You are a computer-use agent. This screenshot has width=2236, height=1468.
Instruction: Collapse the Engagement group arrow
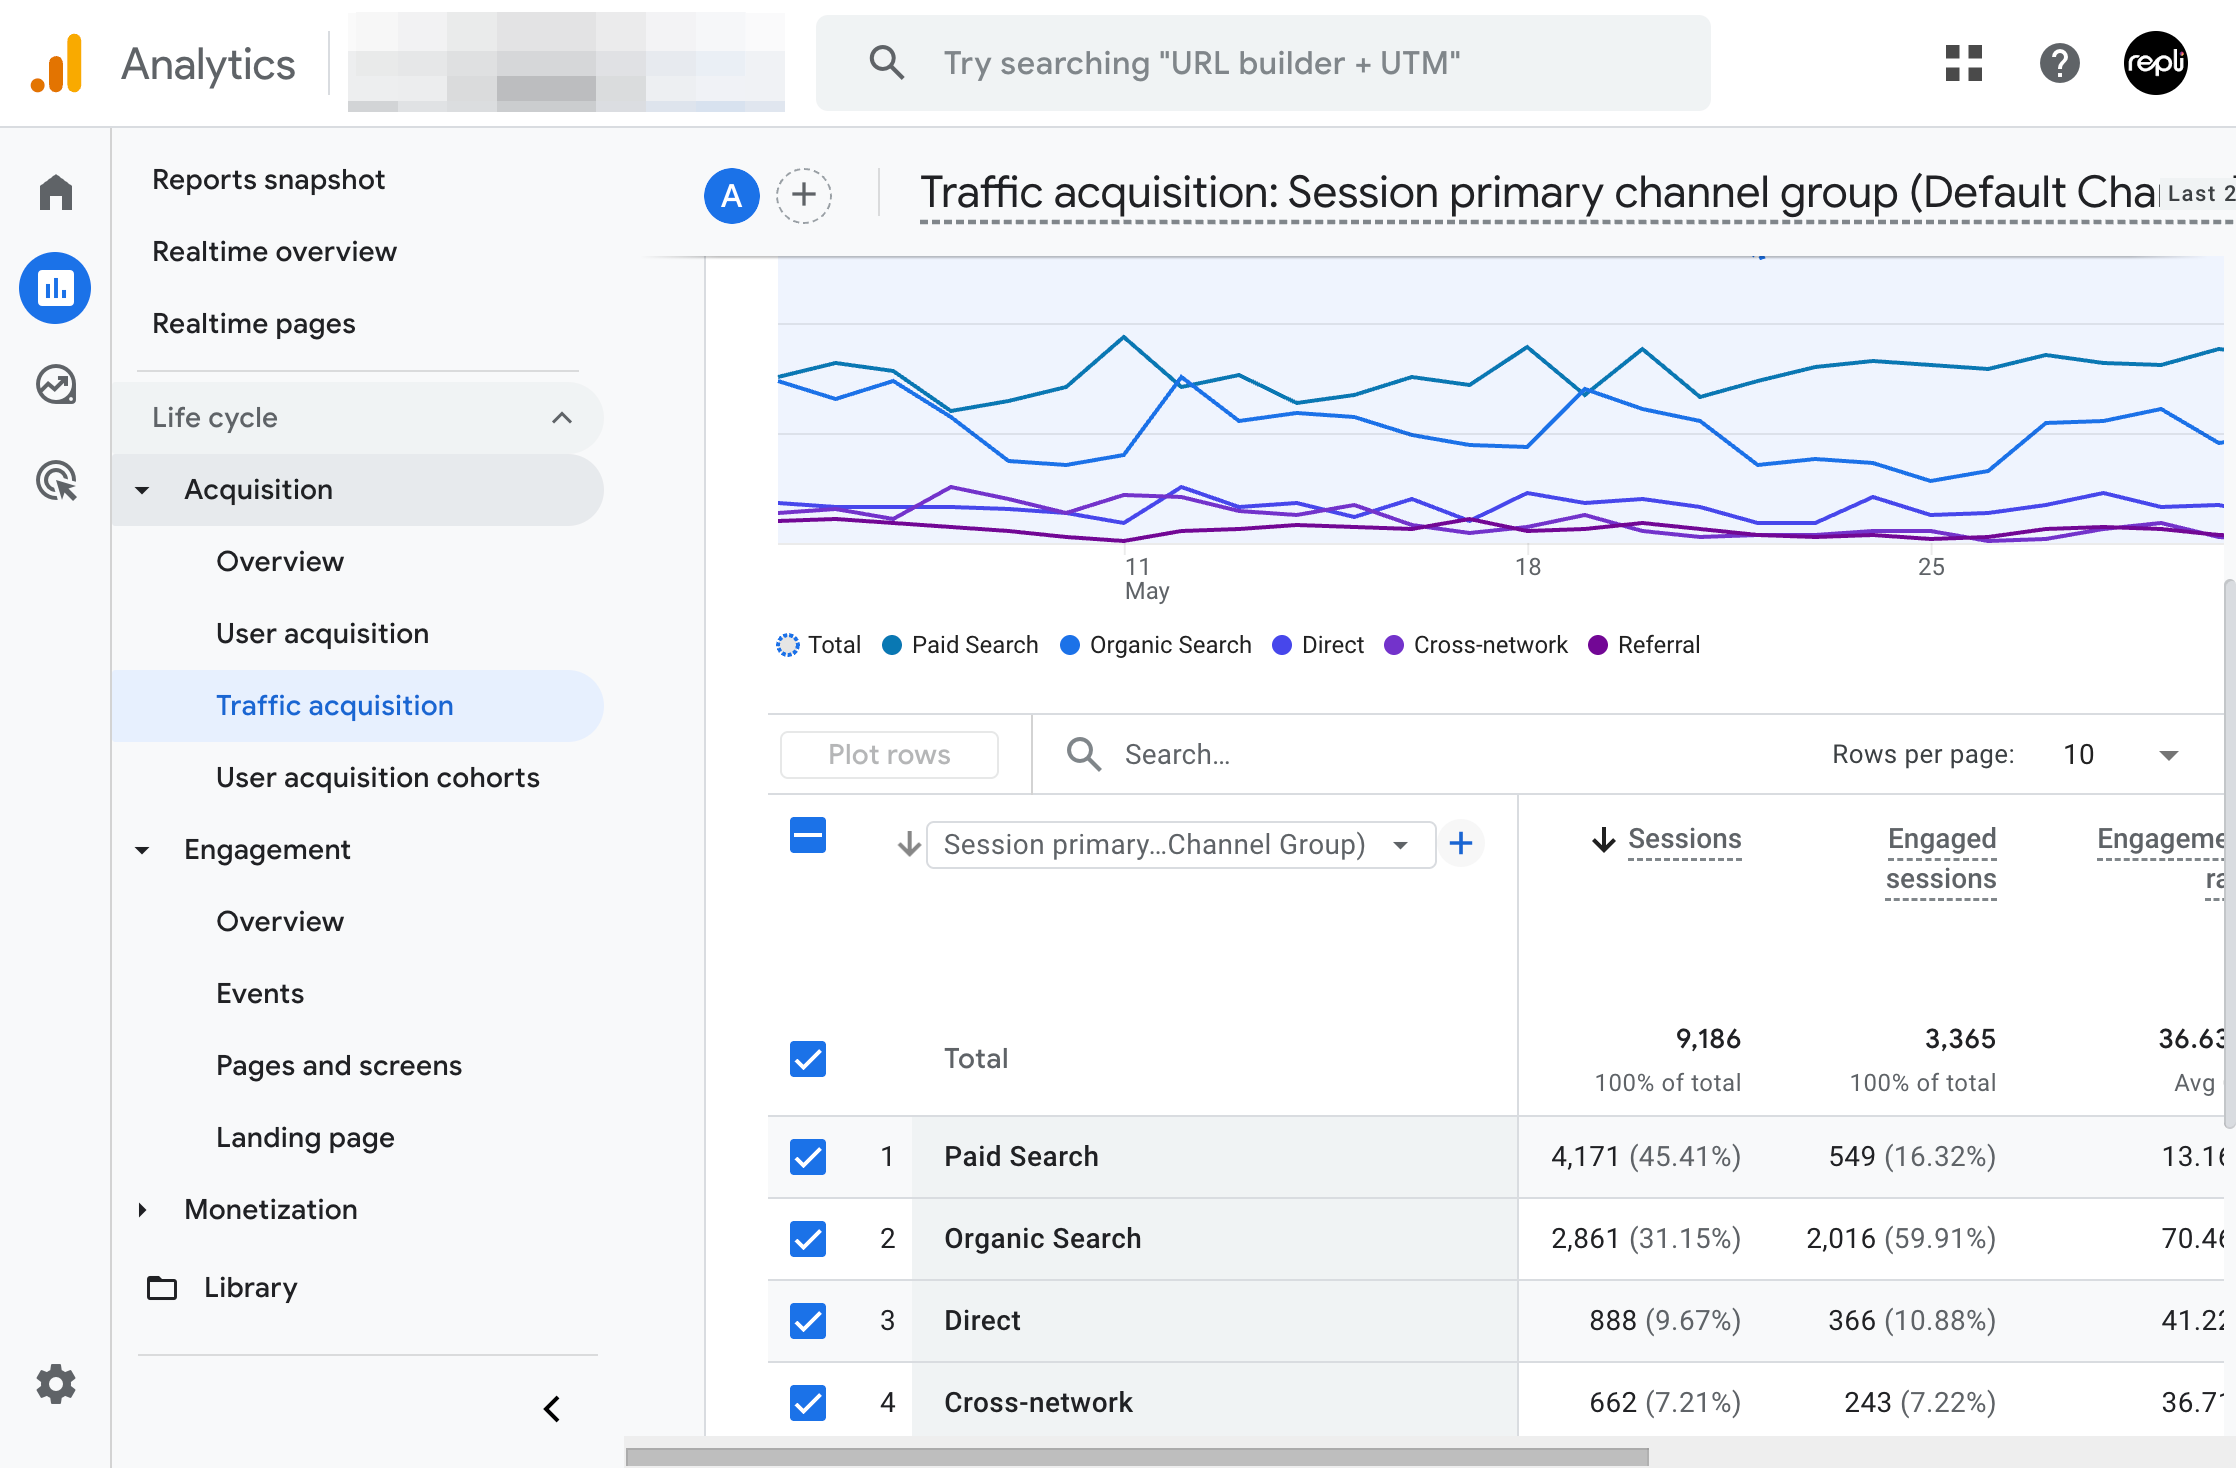point(142,850)
